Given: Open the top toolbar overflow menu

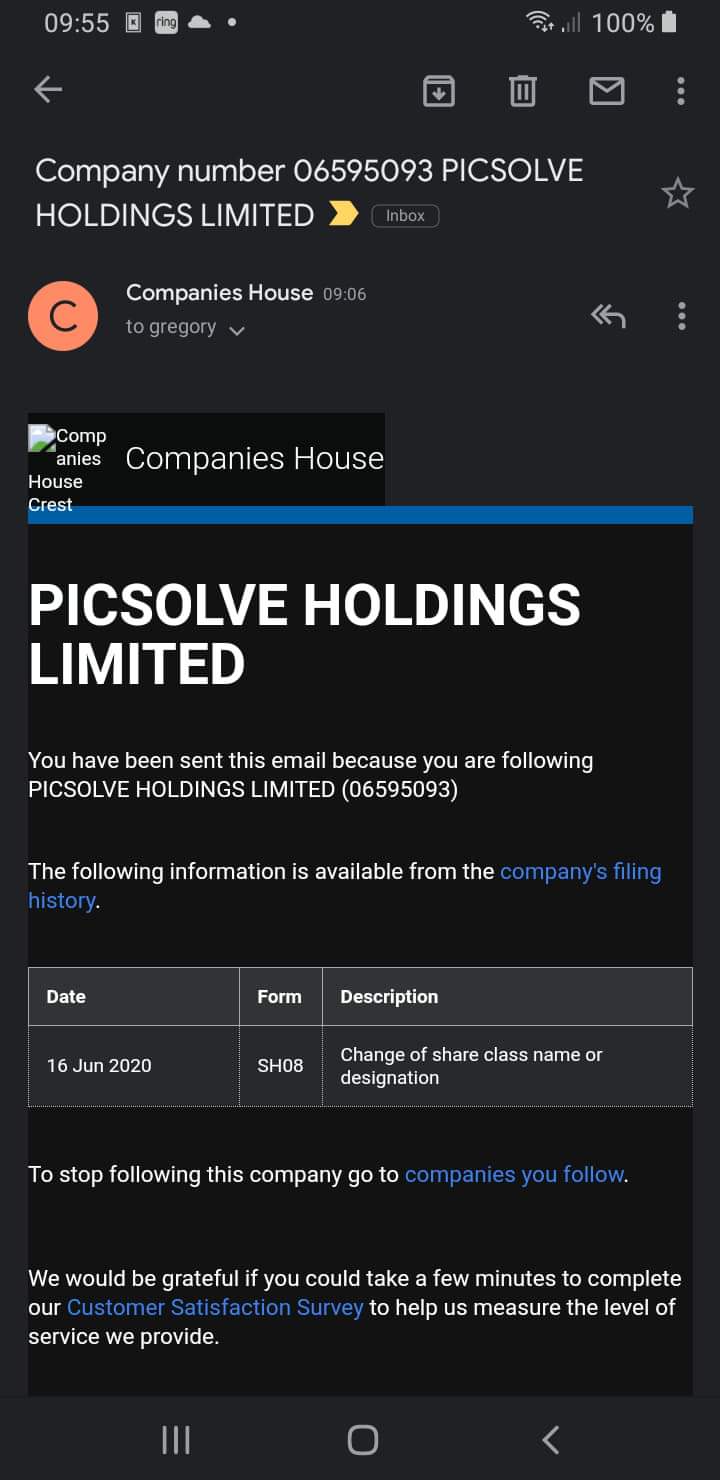Looking at the screenshot, I should 681,91.
